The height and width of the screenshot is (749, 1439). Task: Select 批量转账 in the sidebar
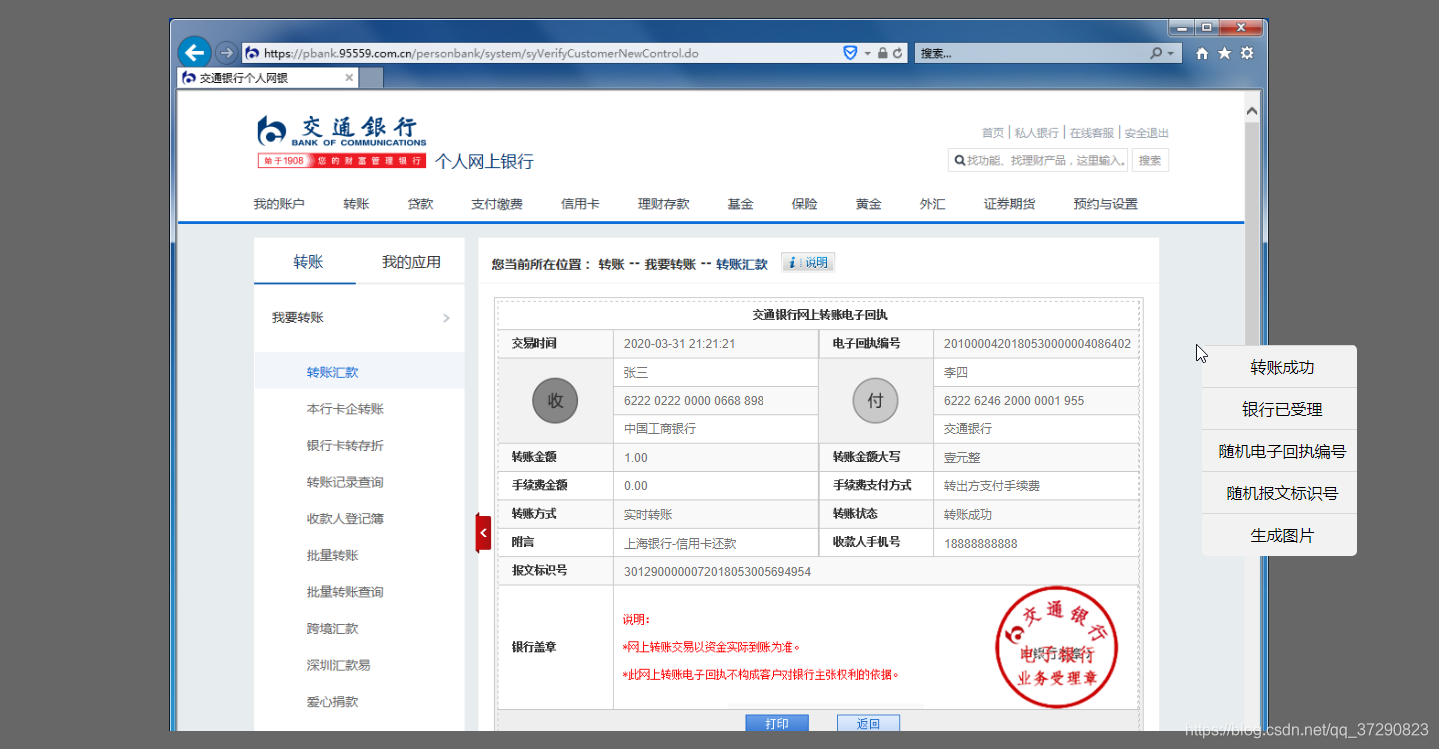coord(332,555)
